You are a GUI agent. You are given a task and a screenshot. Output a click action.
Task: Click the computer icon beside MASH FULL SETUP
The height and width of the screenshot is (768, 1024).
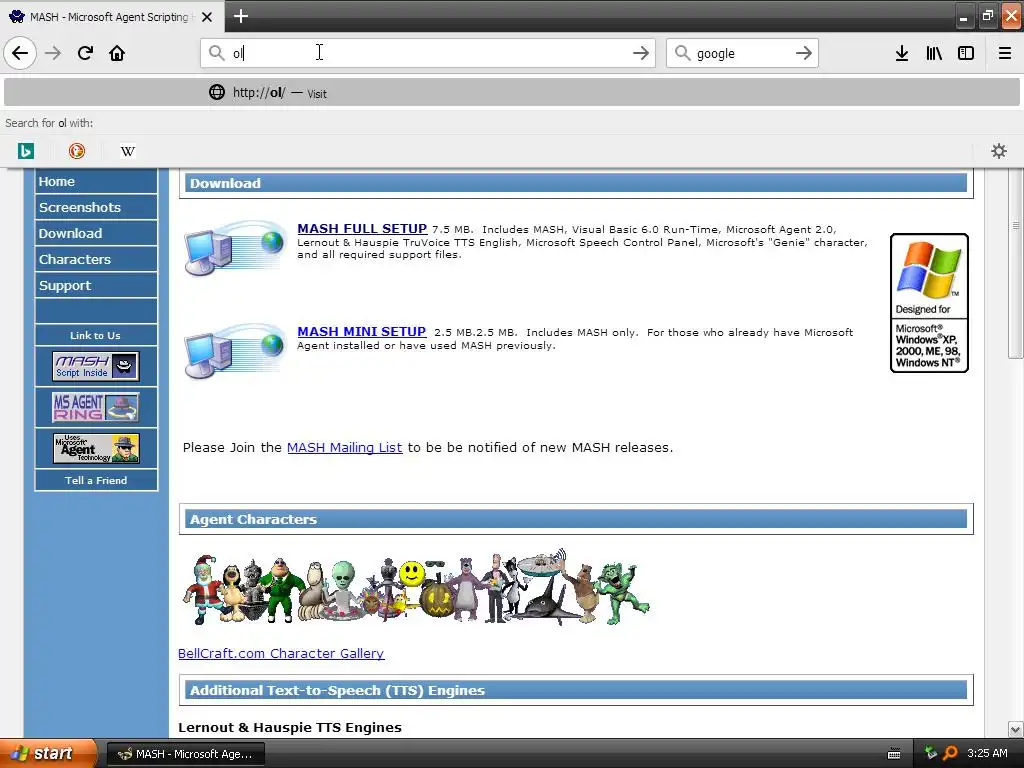click(234, 248)
